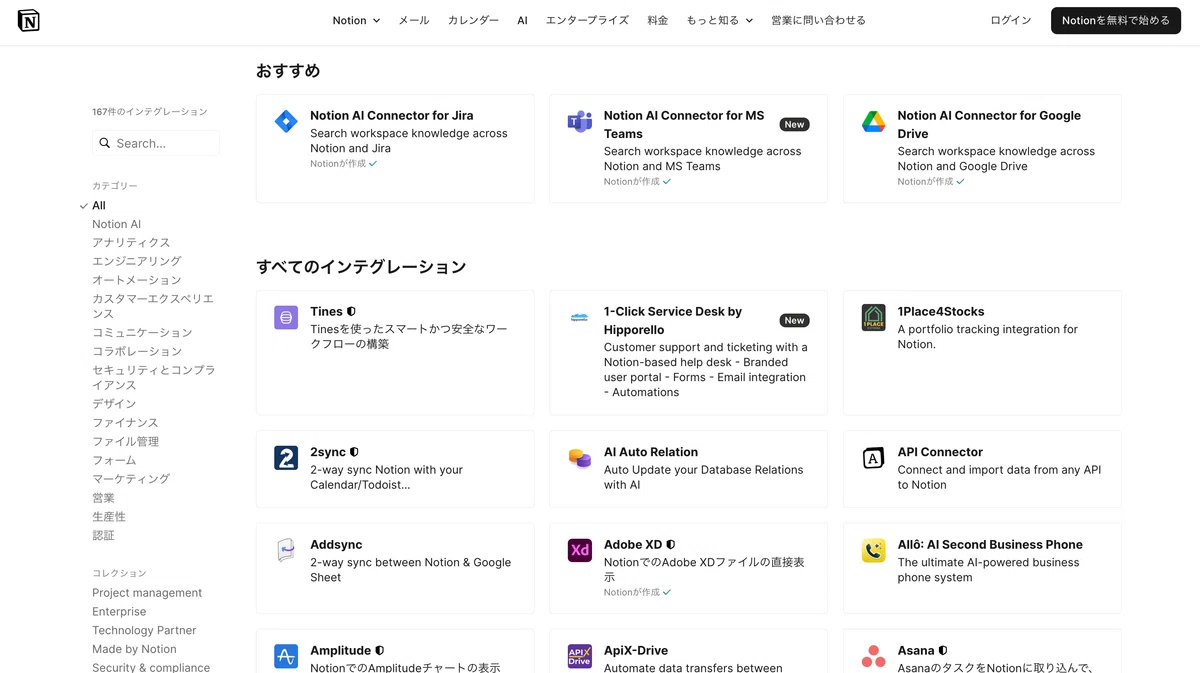
Task: Click the Notion logo icon
Action: (29, 20)
